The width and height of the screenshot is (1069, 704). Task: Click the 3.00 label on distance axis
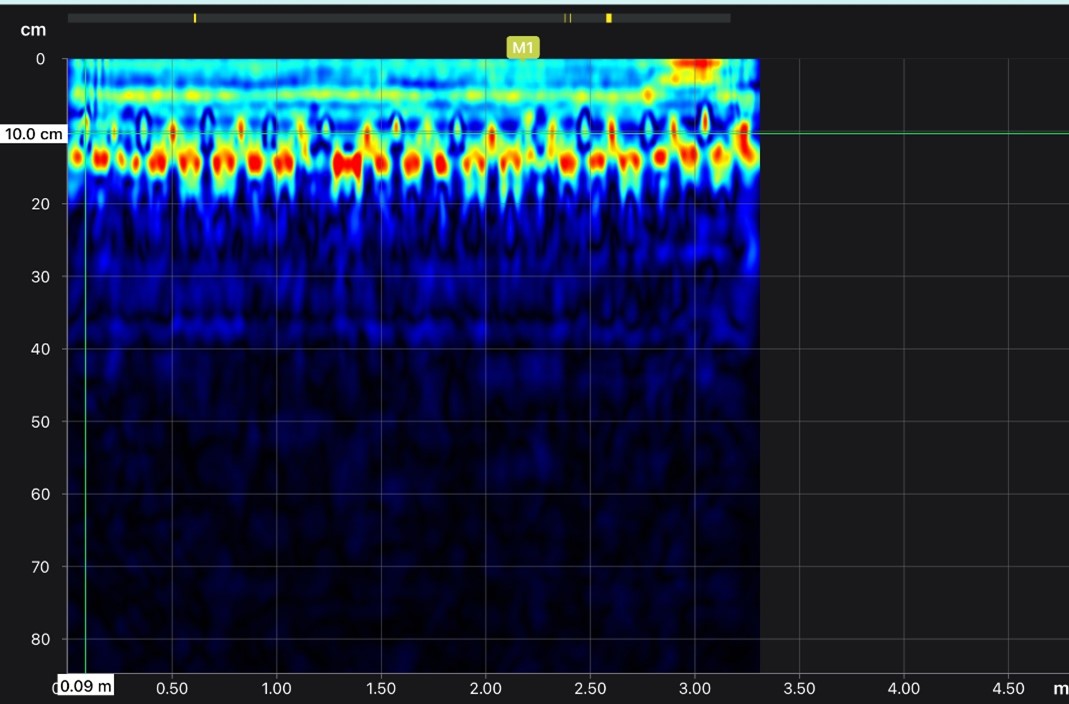(694, 689)
